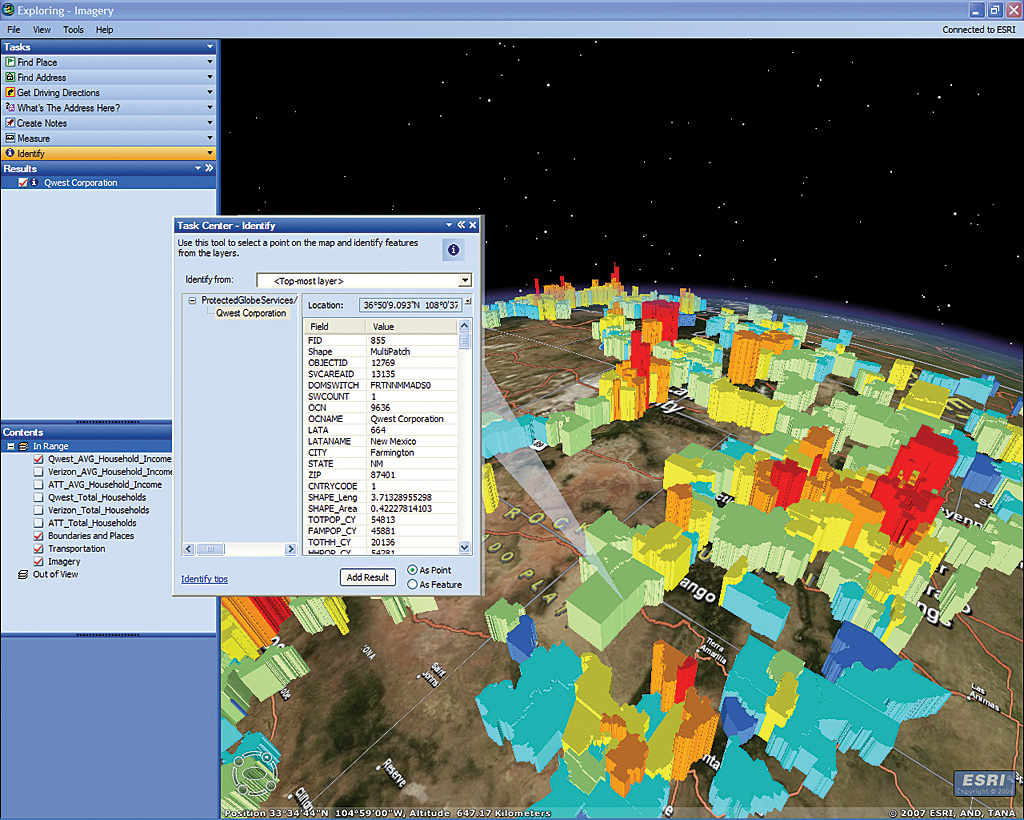Image resolution: width=1024 pixels, height=820 pixels.
Task: Click the small flag button next to Location
Action: point(468,302)
